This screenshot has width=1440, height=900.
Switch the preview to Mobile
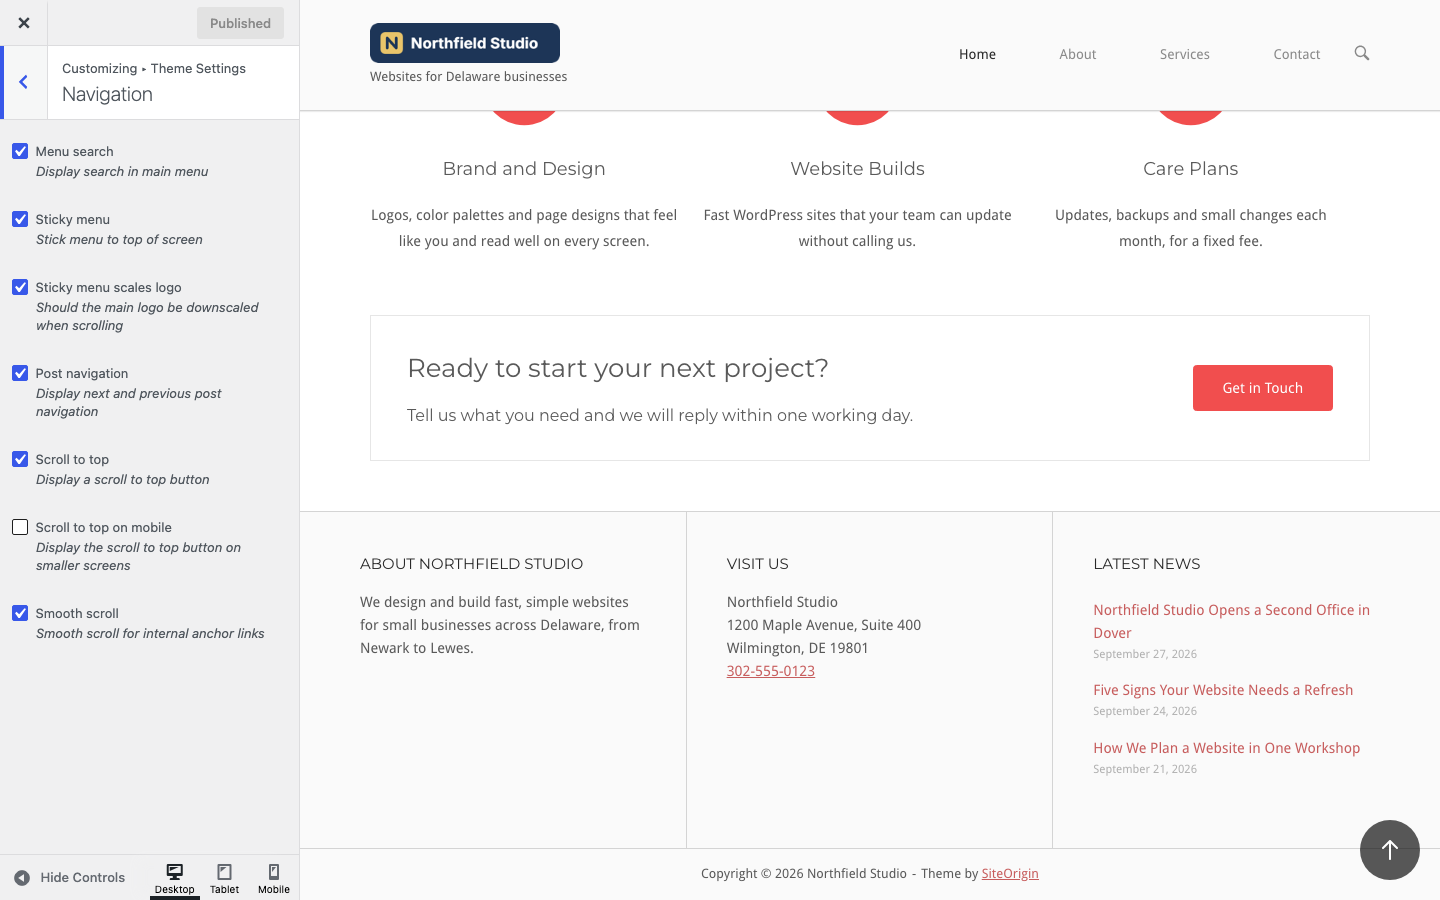click(274, 879)
